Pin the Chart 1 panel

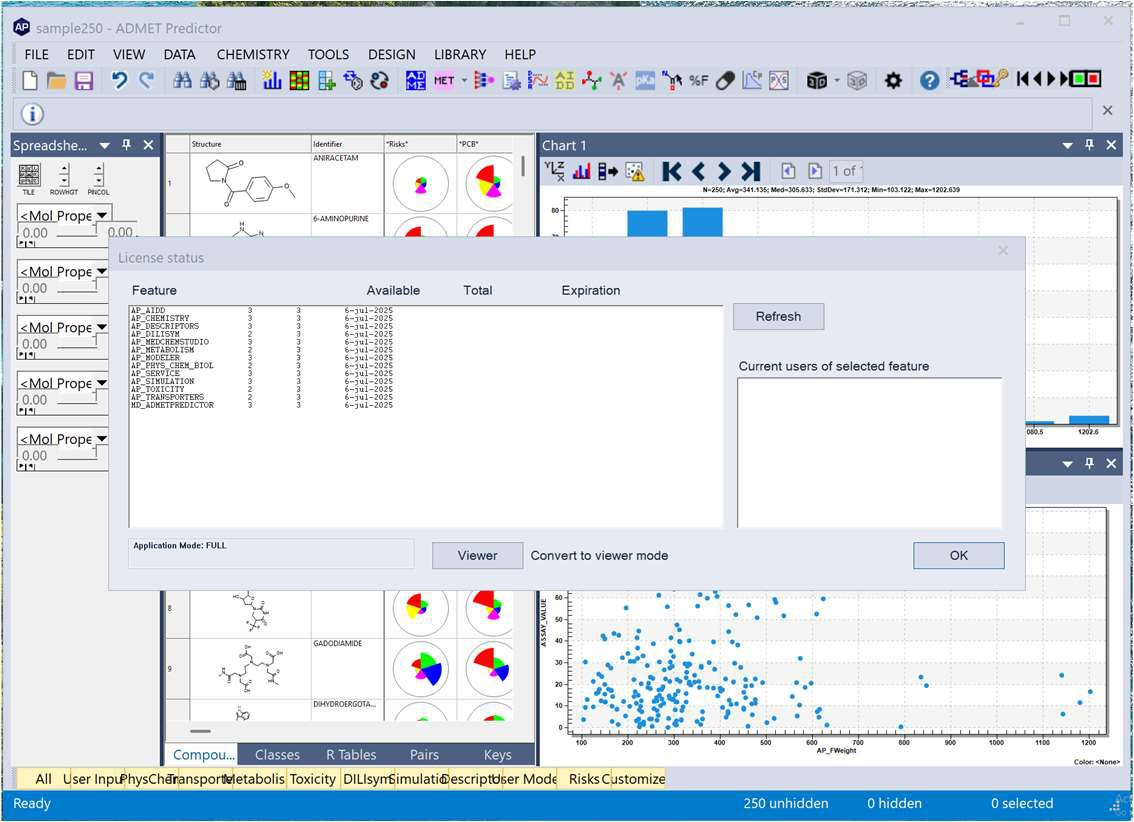point(1089,145)
